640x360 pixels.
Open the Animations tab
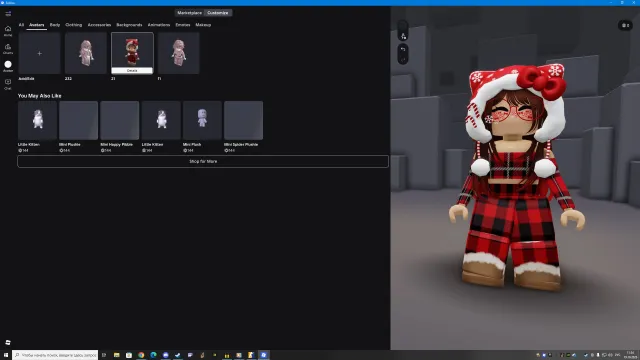tap(159, 25)
